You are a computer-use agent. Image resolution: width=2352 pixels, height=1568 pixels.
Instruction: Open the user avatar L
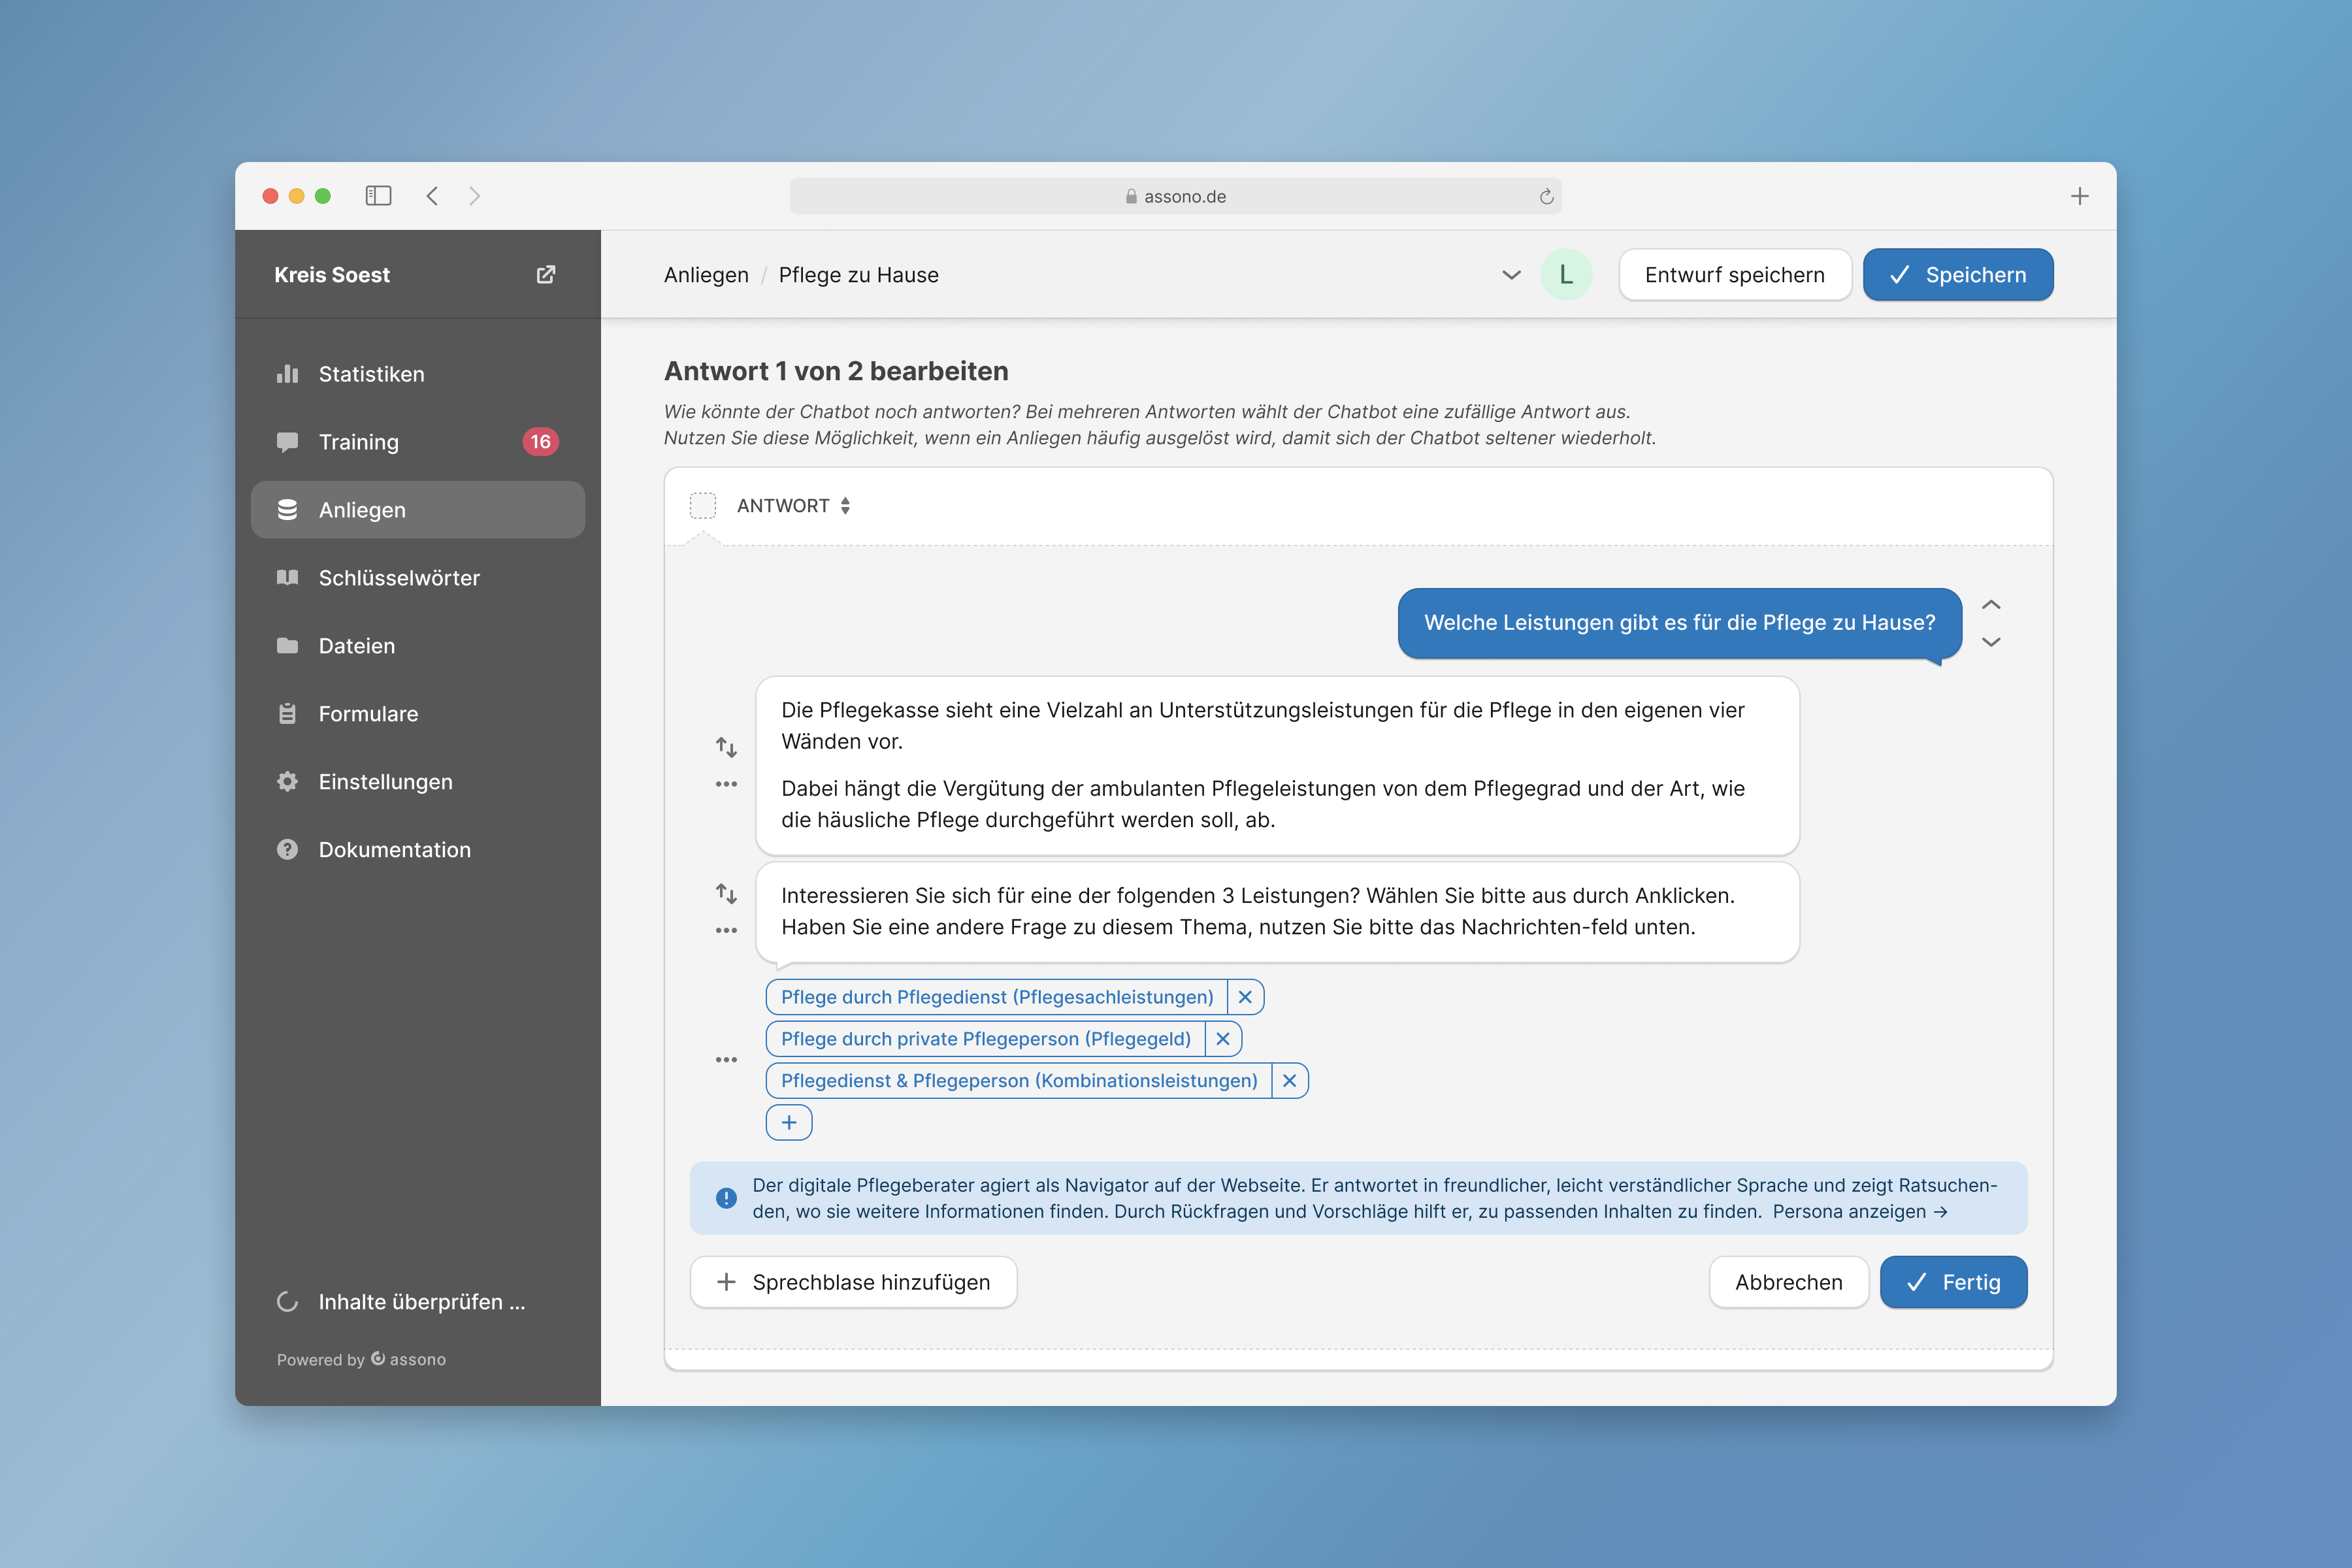pos(1566,275)
